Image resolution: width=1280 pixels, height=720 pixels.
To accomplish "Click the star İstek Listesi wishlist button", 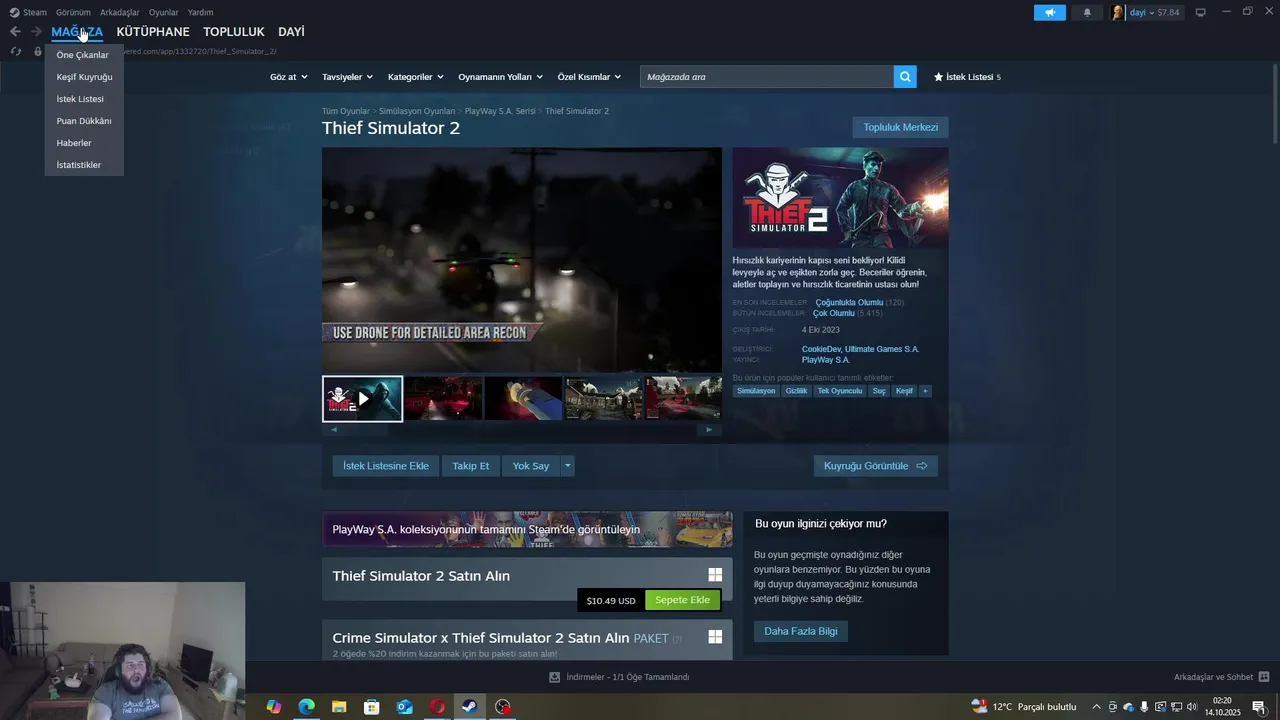I will (967, 77).
